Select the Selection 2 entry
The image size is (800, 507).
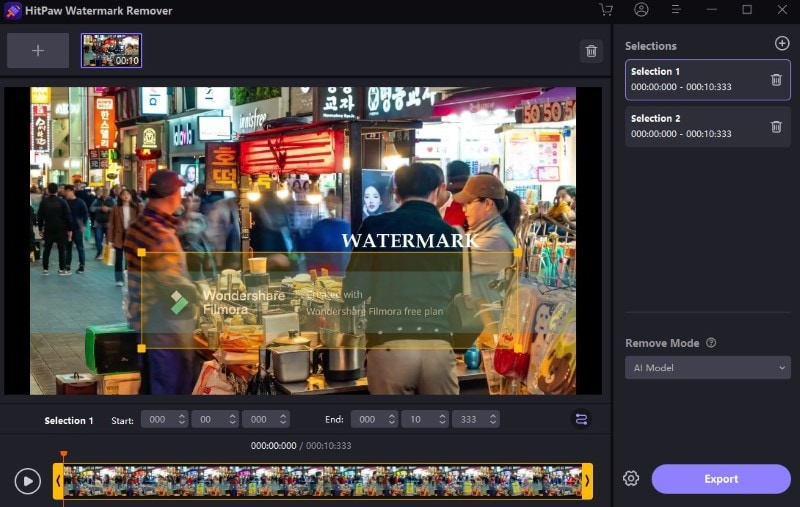click(x=707, y=126)
